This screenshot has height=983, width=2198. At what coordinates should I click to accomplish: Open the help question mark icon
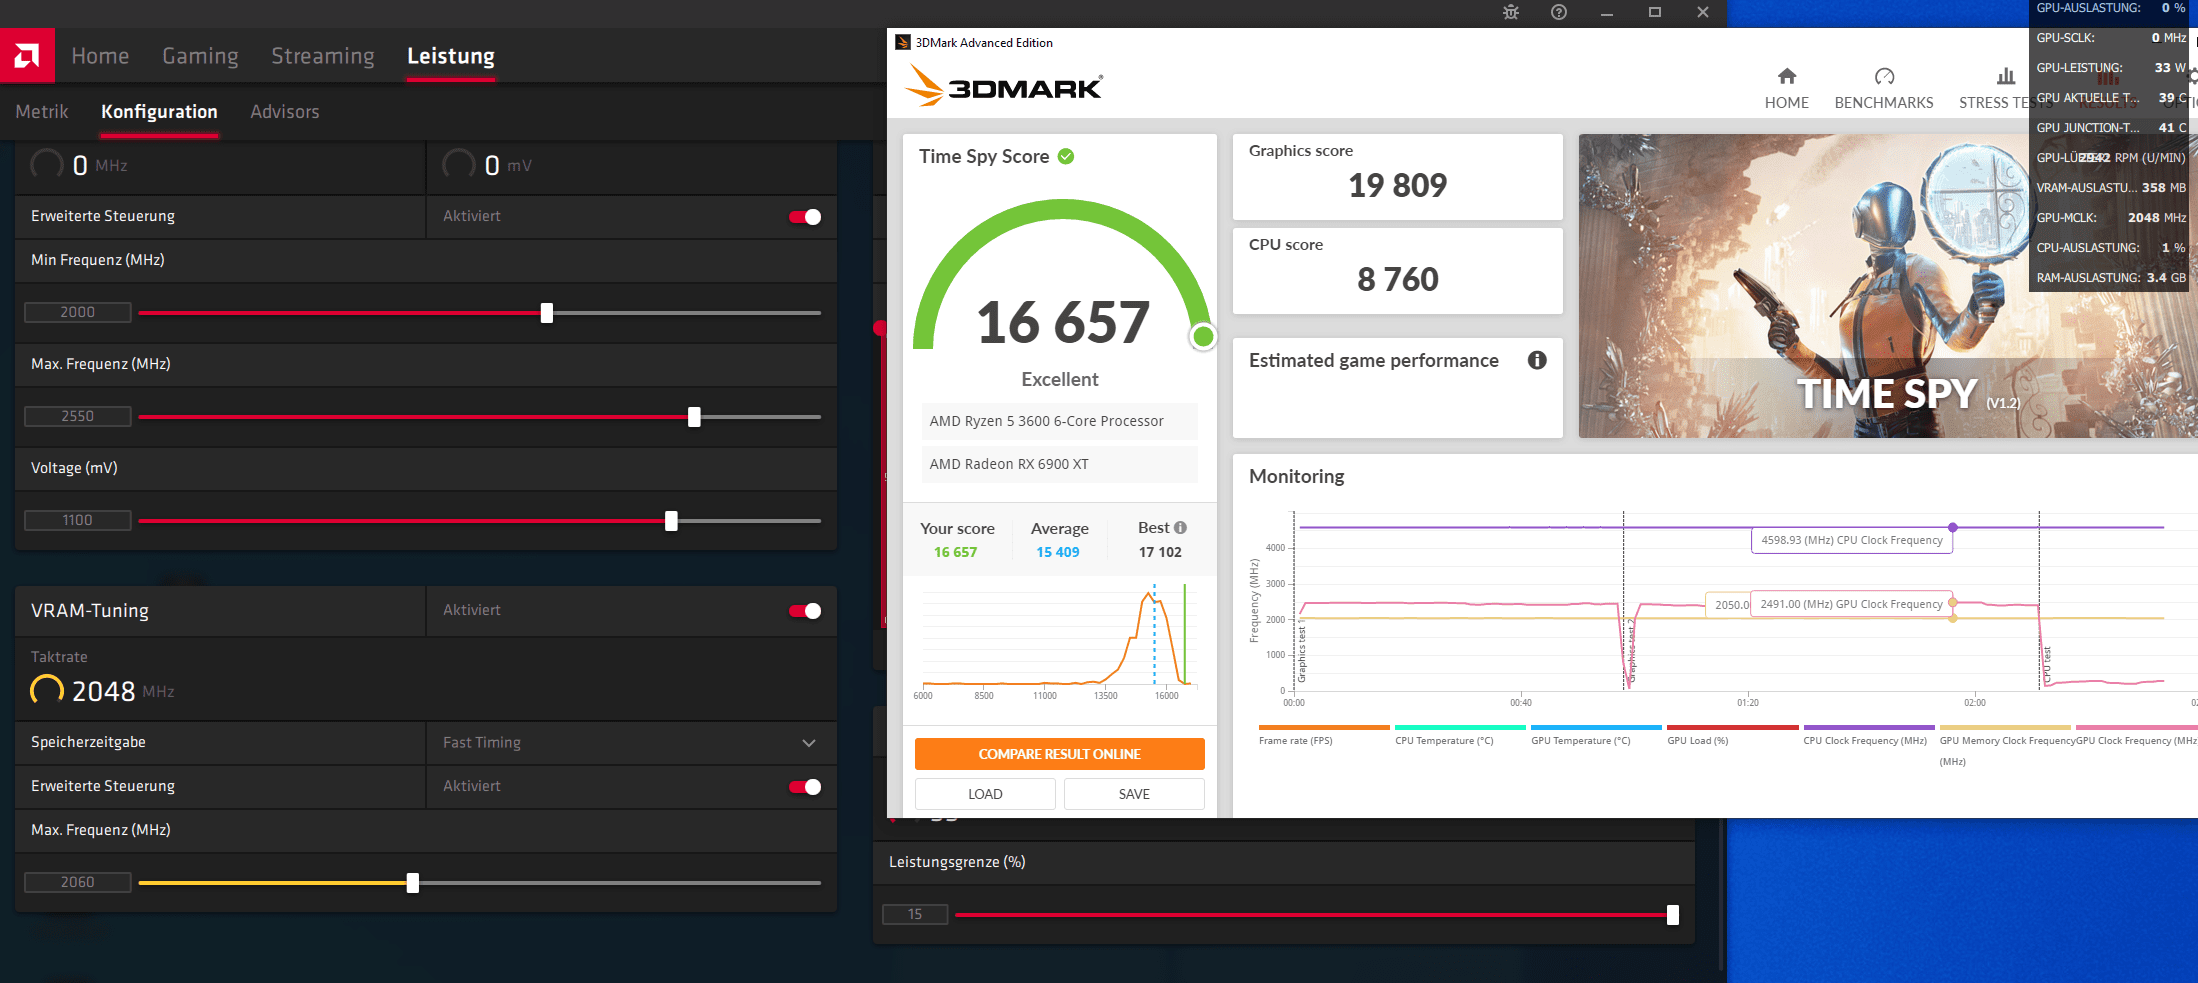pos(1559,12)
